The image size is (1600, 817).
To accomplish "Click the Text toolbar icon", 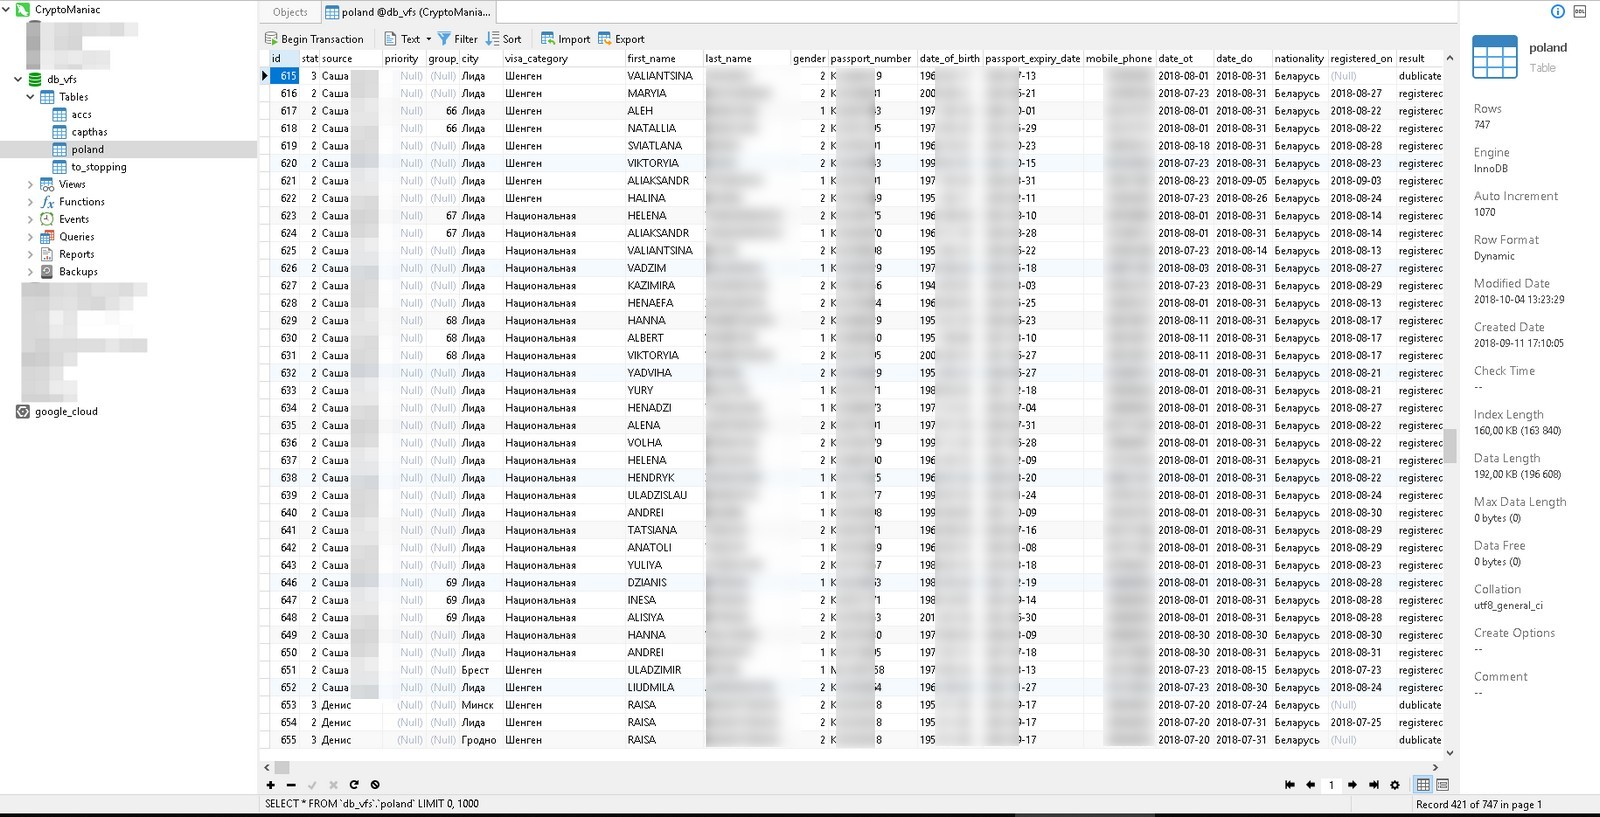I will [391, 39].
